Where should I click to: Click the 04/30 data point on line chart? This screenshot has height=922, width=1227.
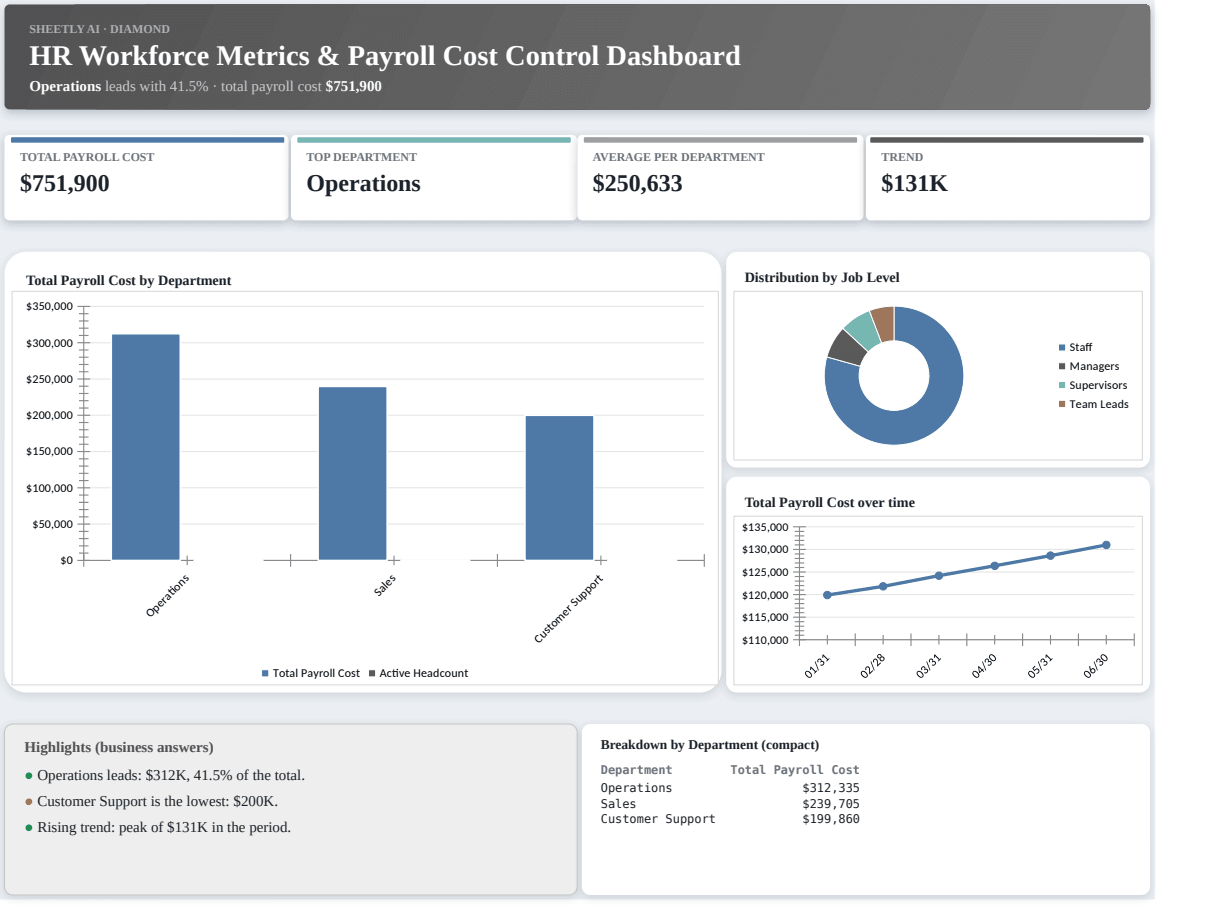point(994,566)
